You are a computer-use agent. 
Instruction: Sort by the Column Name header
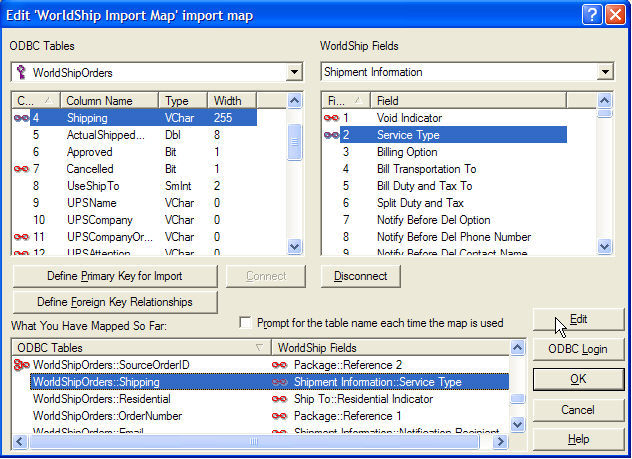(109, 100)
